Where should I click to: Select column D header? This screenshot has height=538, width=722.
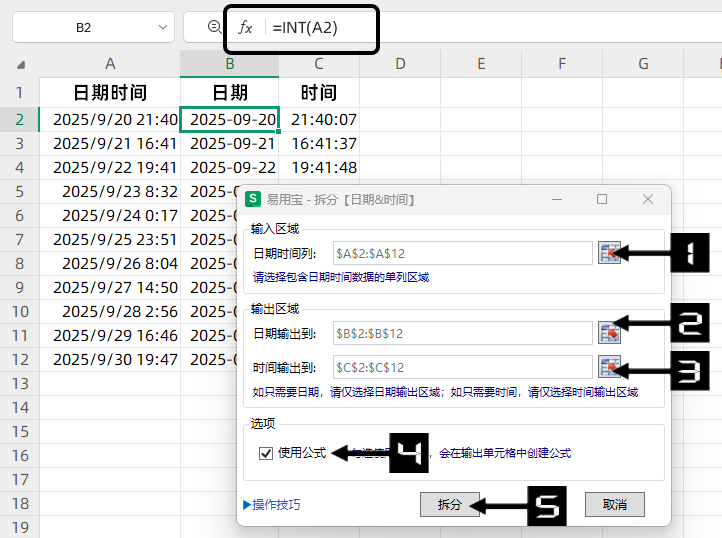pos(400,65)
